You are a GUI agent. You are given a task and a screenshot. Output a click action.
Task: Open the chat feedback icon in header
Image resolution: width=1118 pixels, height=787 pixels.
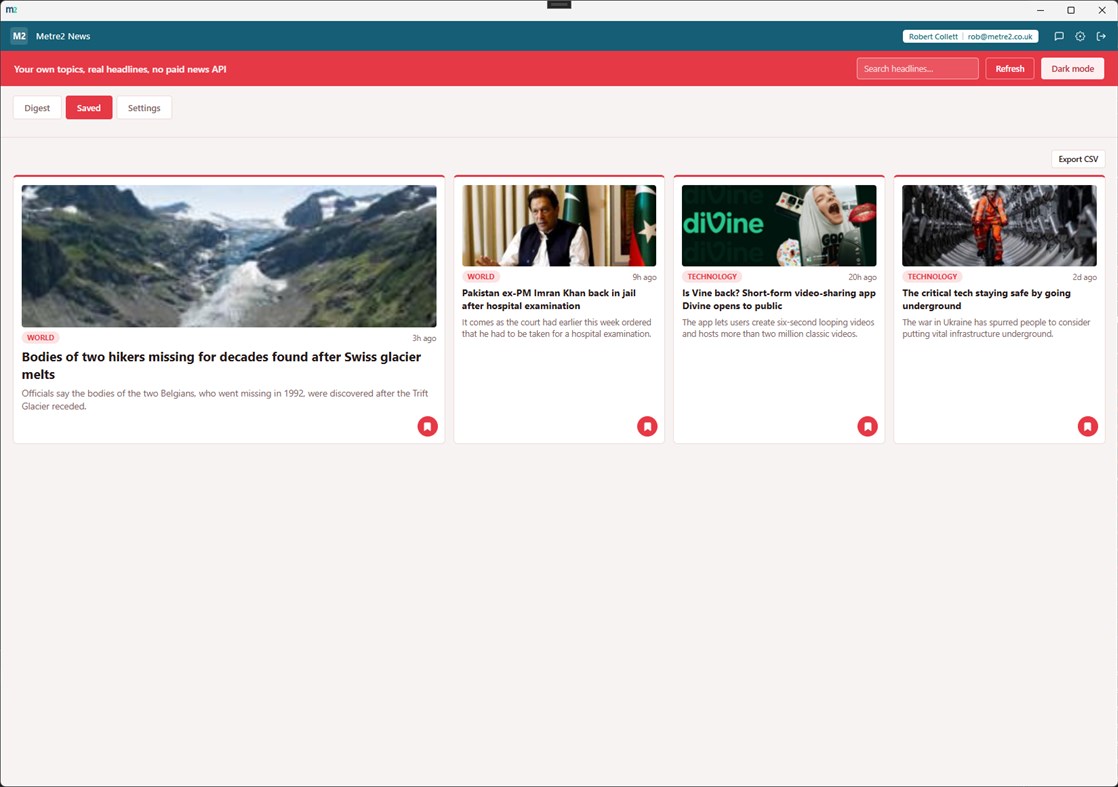[1059, 36]
